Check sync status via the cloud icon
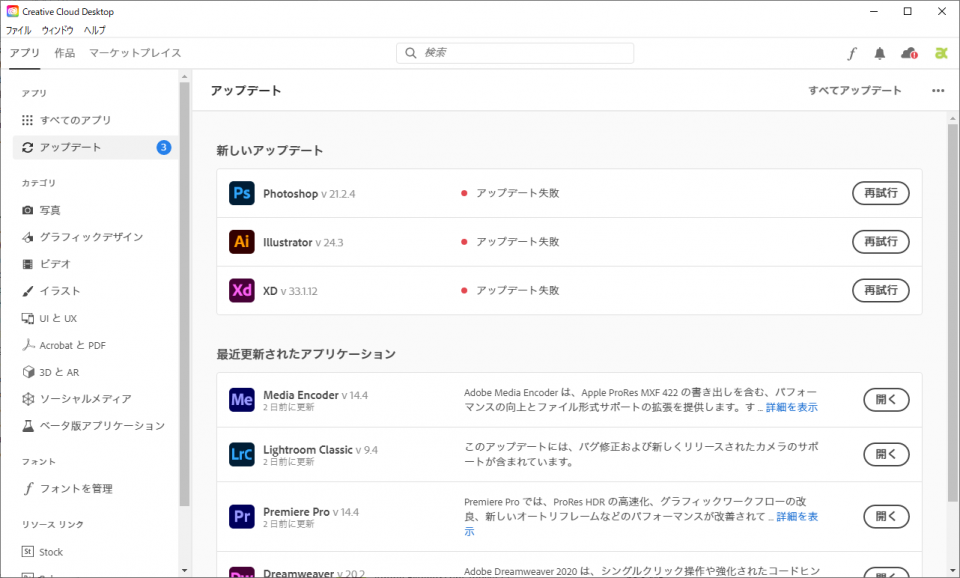The height and width of the screenshot is (578, 960). tap(906, 53)
